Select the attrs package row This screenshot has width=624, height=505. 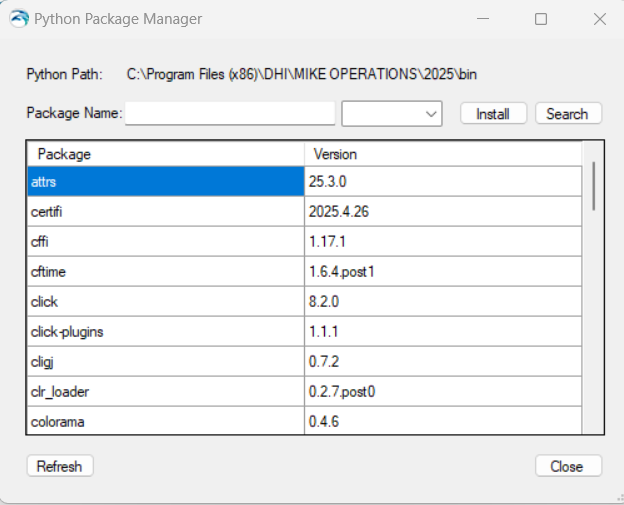[166, 181]
